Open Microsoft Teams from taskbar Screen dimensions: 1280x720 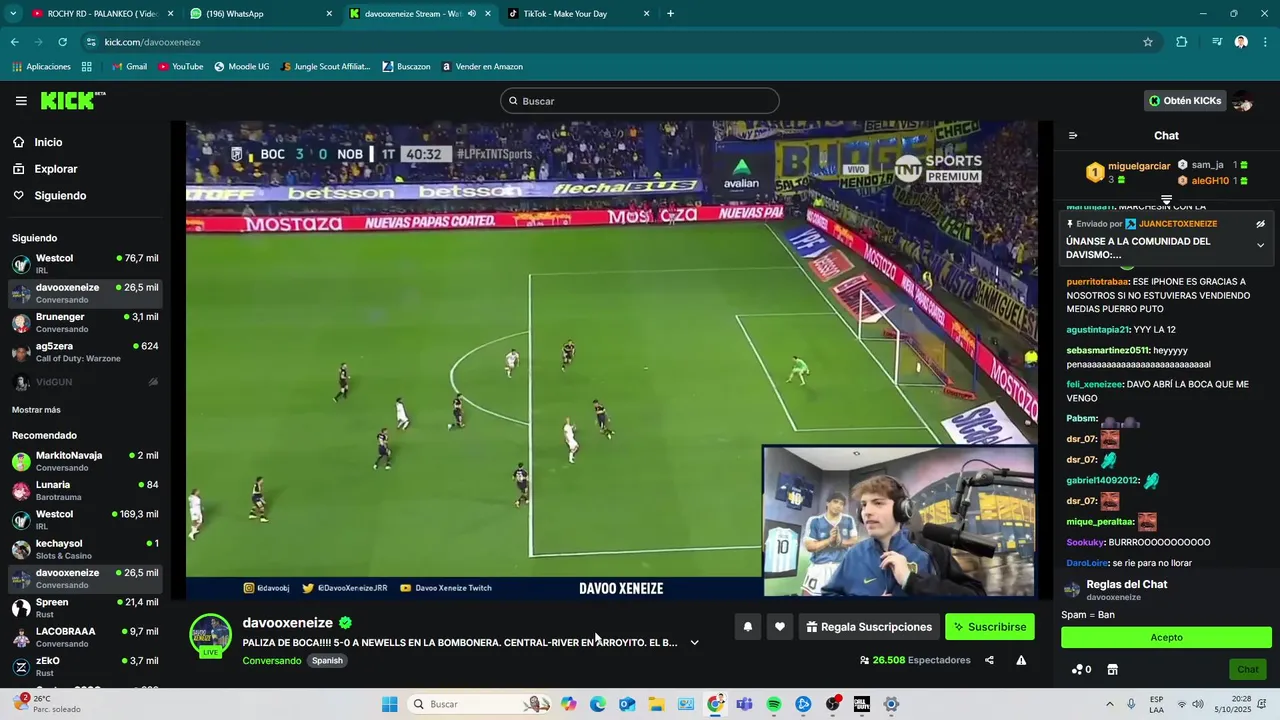744,704
